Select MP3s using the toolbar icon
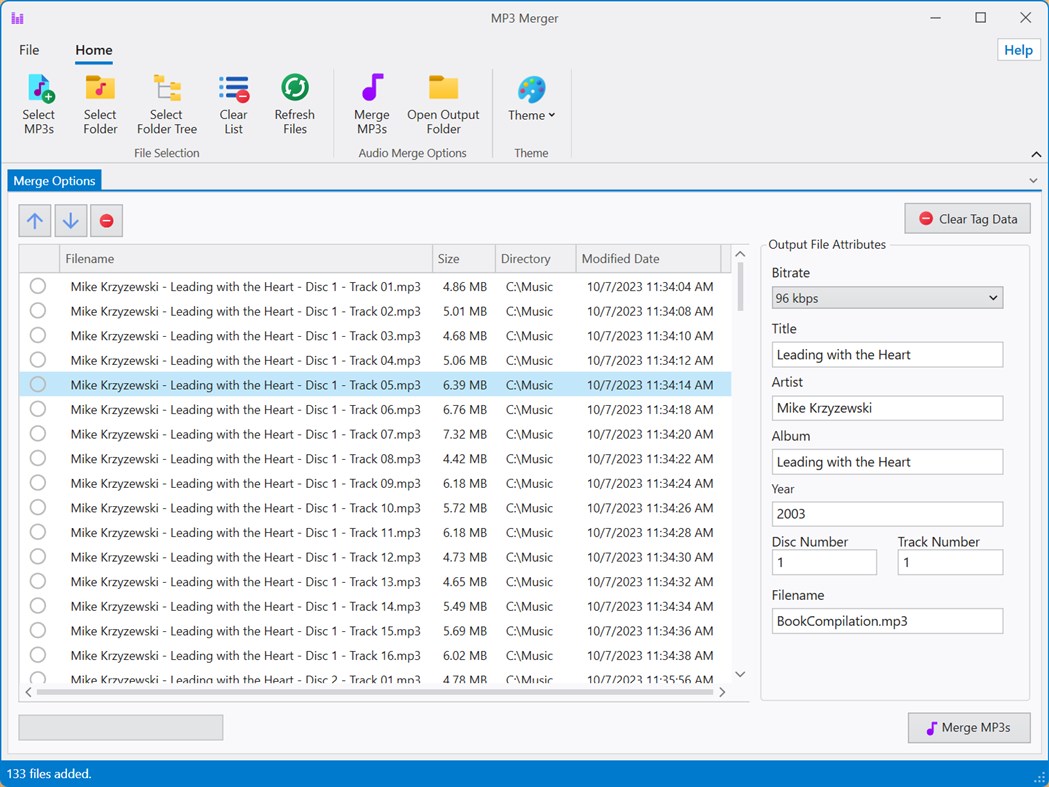Viewport: 1049px width, 787px height. pyautogui.click(x=39, y=103)
